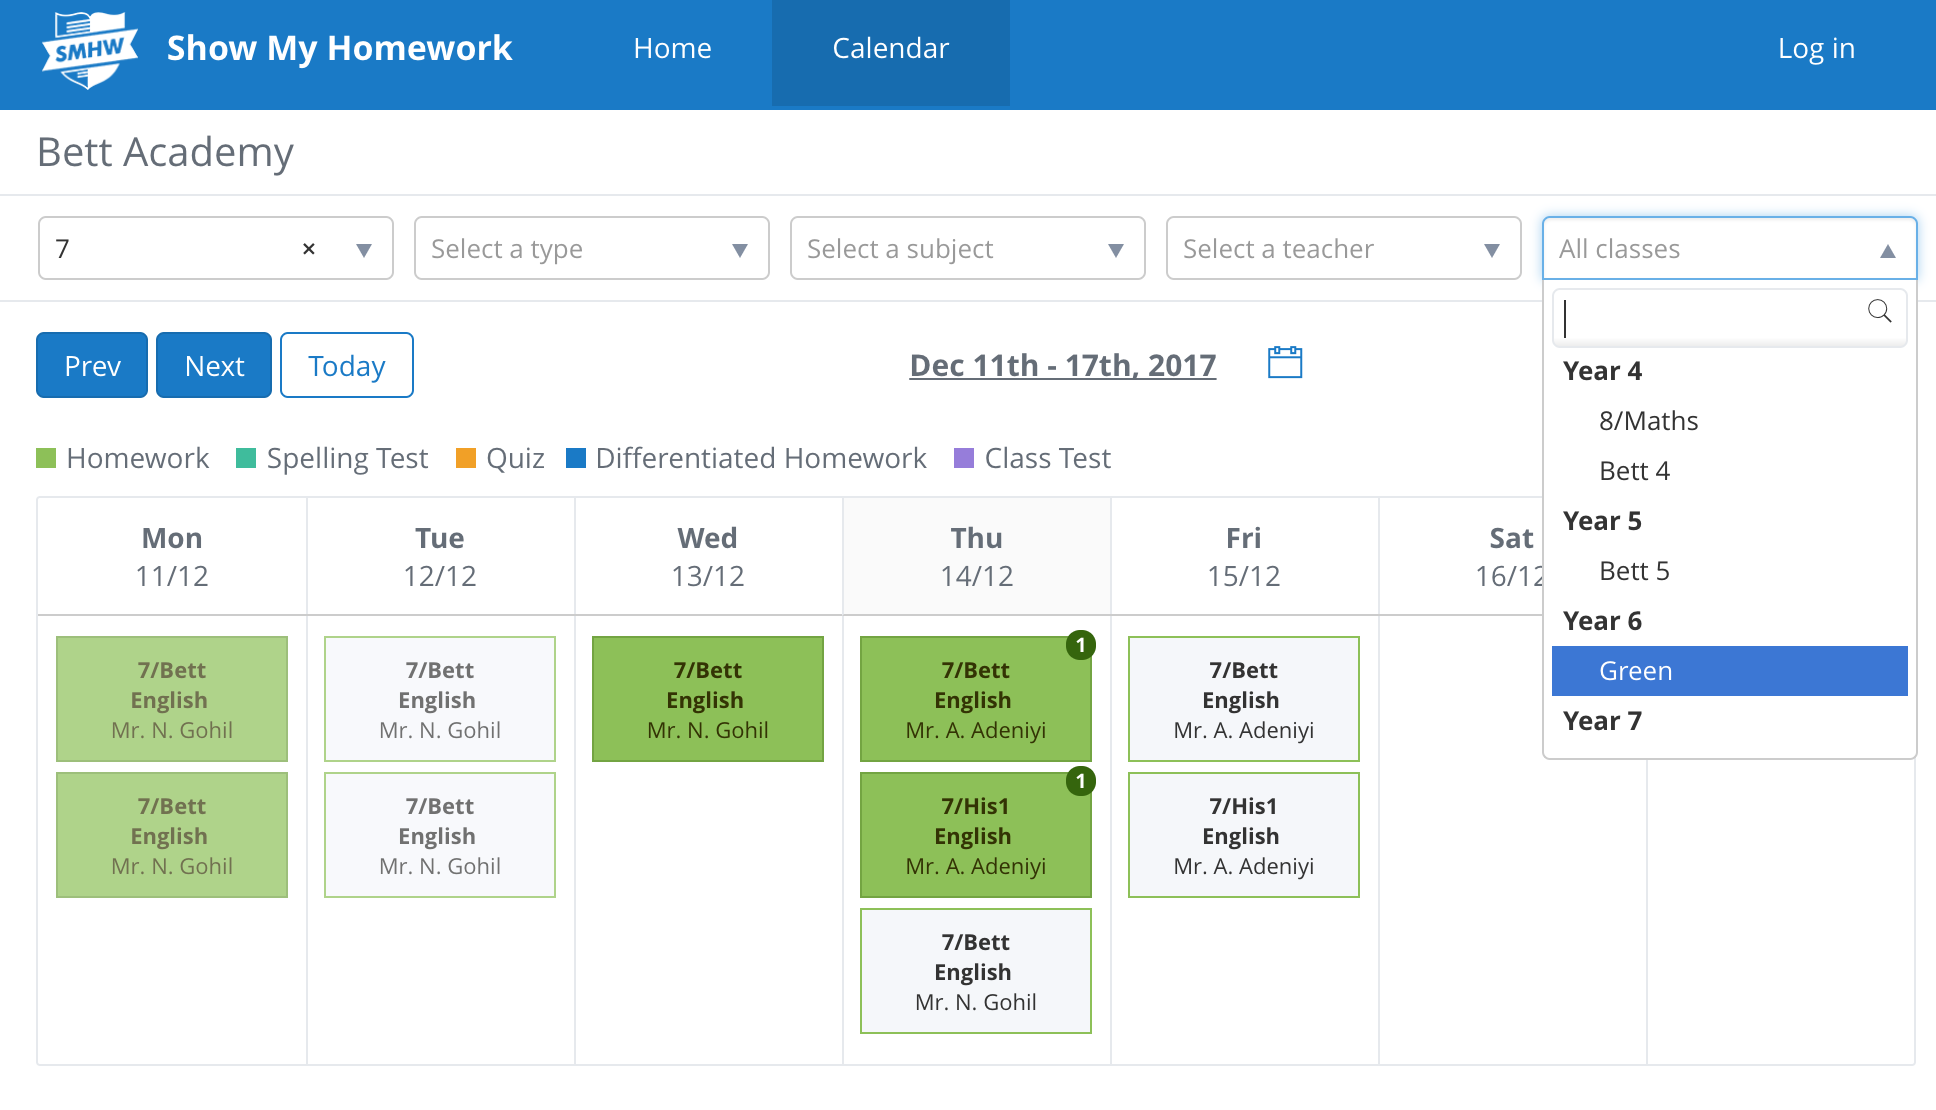Open second Monday 7/Bett English homework
Image resolution: width=1936 pixels, height=1110 pixels.
172,835
